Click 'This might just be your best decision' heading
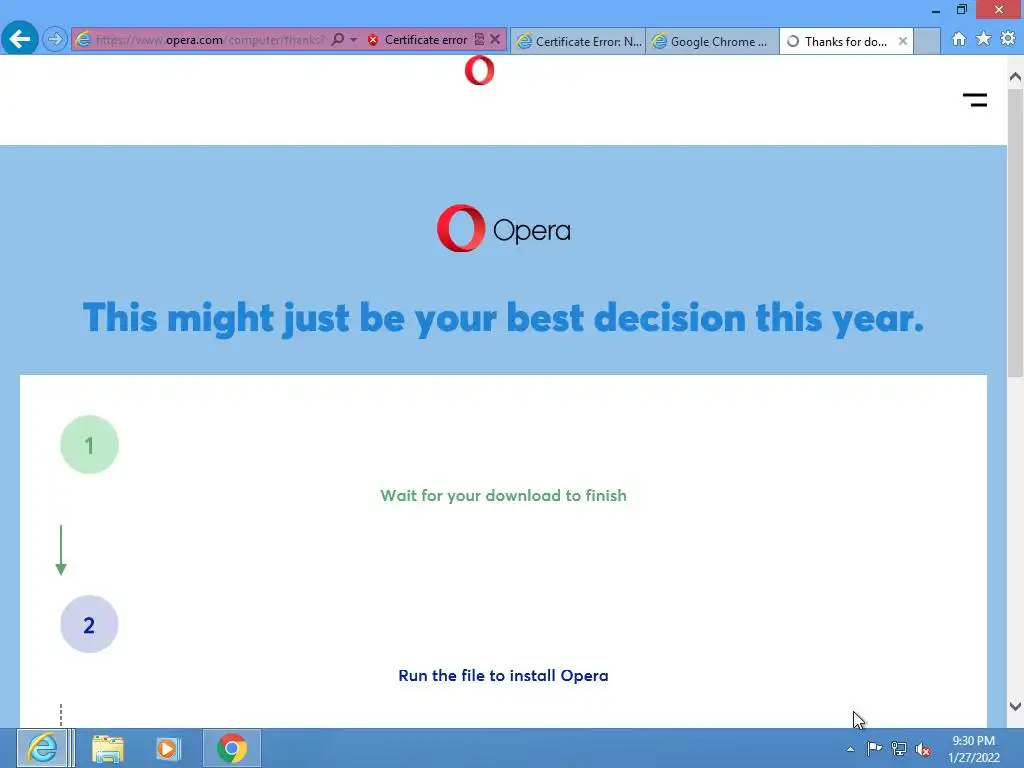 tap(504, 318)
